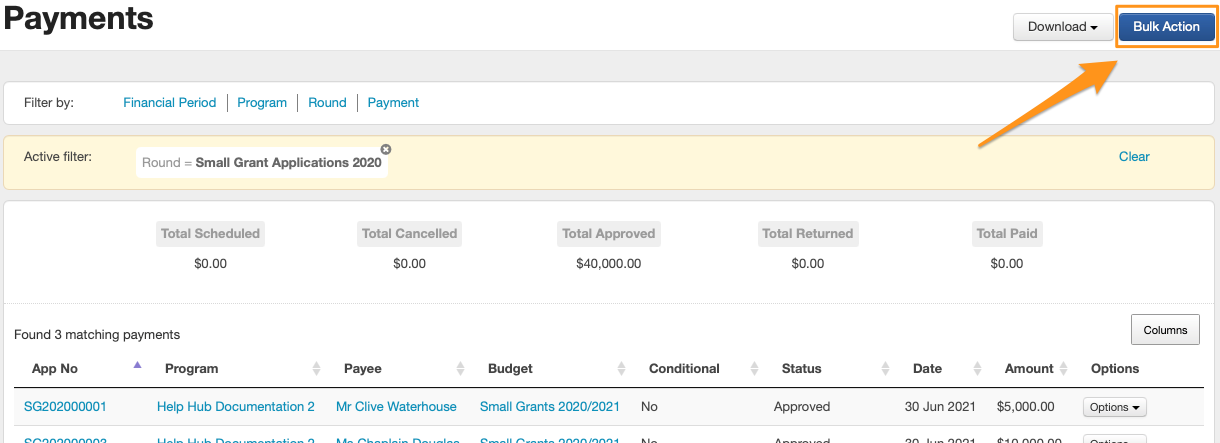Open the Columns chooser
This screenshot has height=443, width=1220.
pyautogui.click(x=1165, y=330)
